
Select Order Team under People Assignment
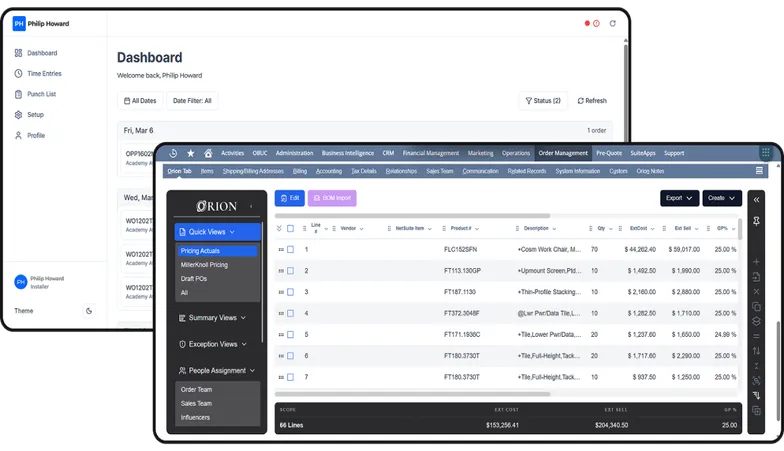pyautogui.click(x=196, y=390)
